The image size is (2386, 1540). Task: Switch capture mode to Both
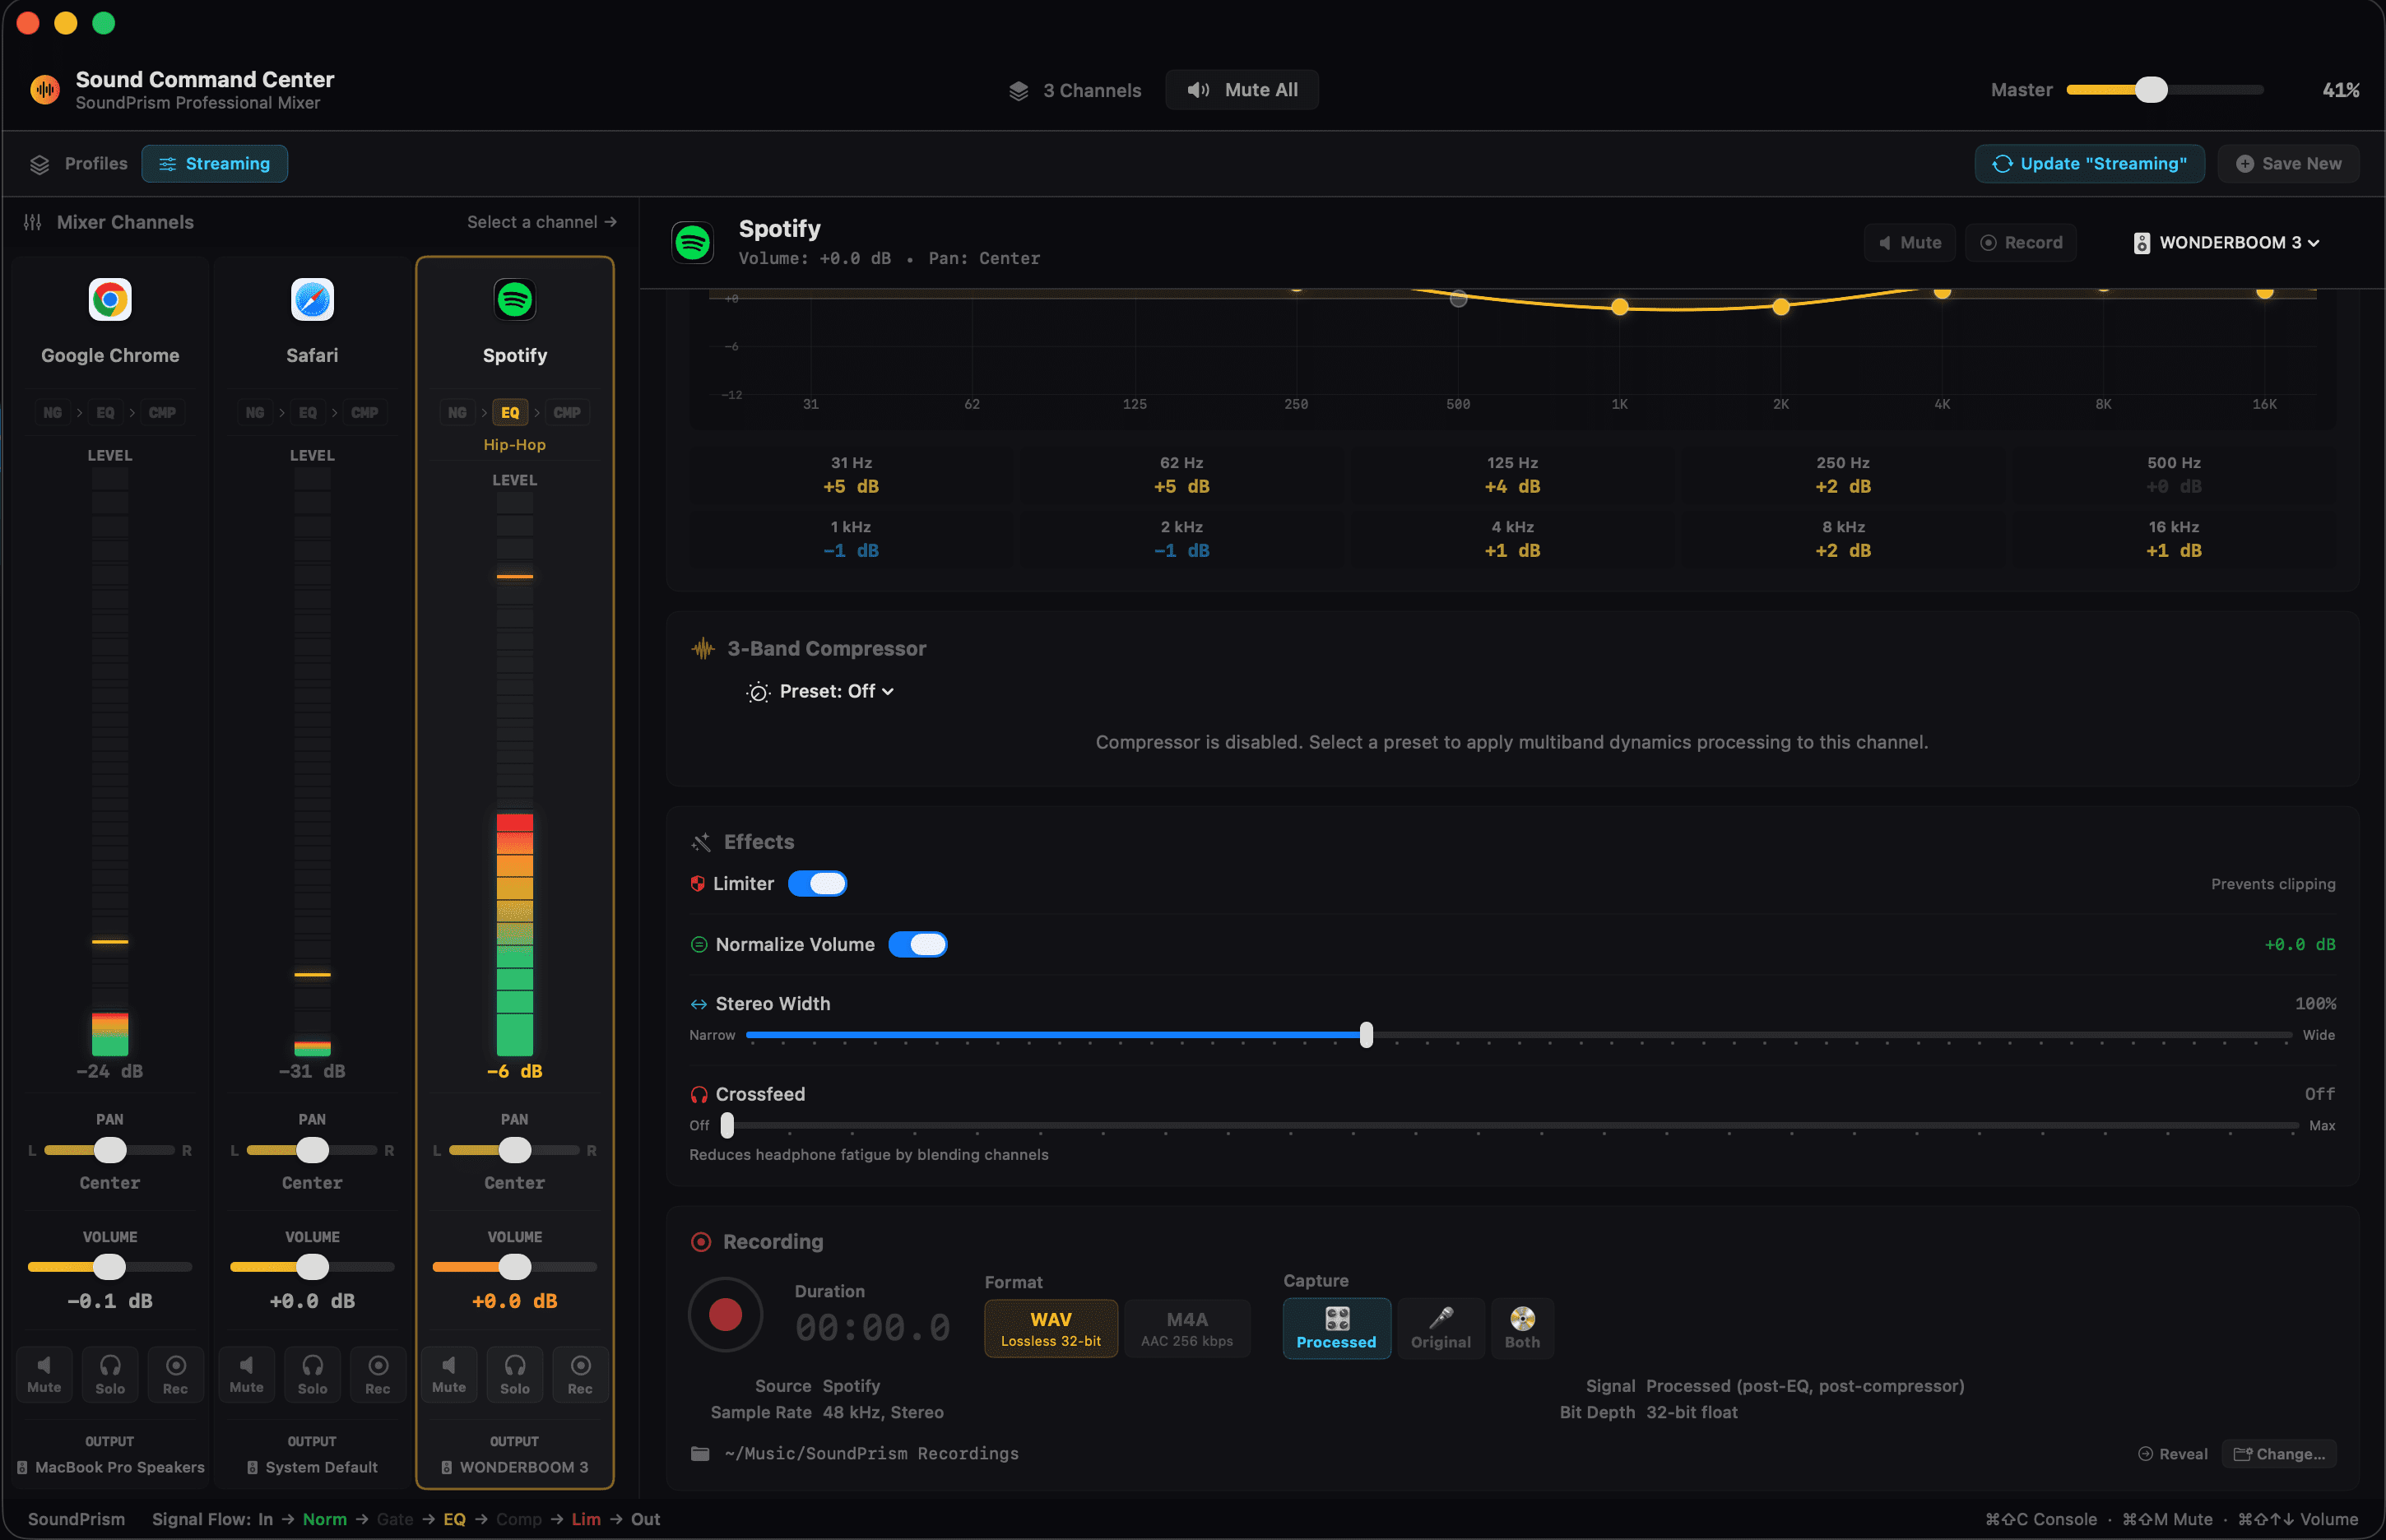[x=1521, y=1328]
